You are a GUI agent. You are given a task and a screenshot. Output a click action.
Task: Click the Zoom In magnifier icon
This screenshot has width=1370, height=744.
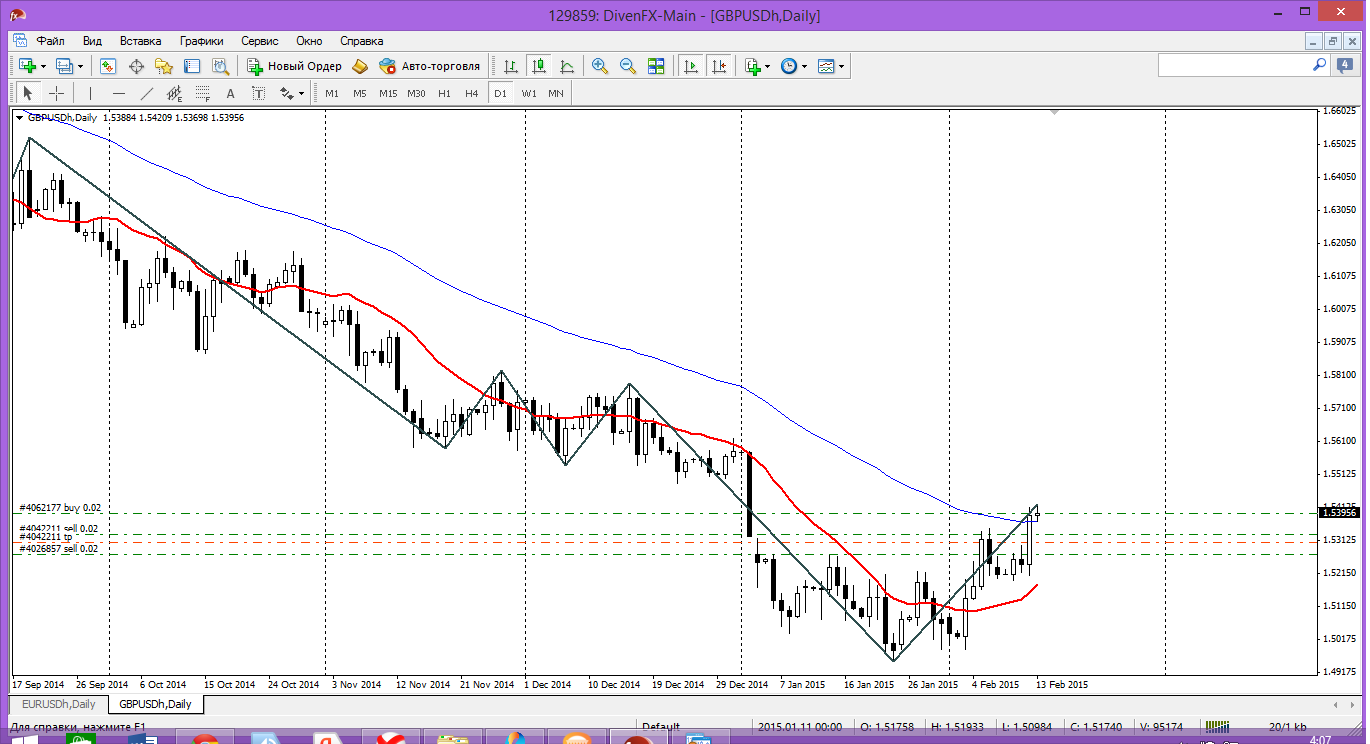pyautogui.click(x=600, y=66)
